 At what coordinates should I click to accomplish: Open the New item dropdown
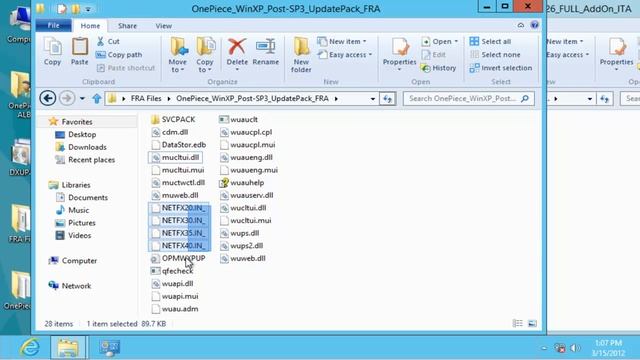point(342,41)
